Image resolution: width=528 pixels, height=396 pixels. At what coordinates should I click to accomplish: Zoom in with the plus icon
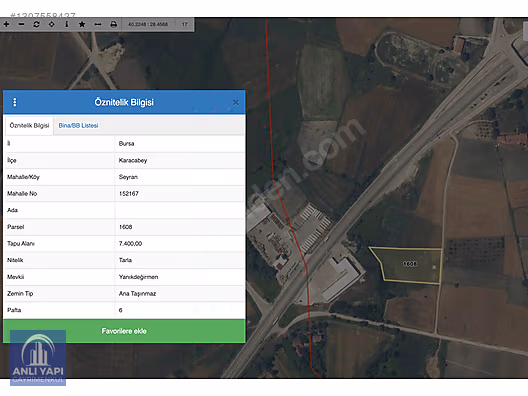click(6, 24)
